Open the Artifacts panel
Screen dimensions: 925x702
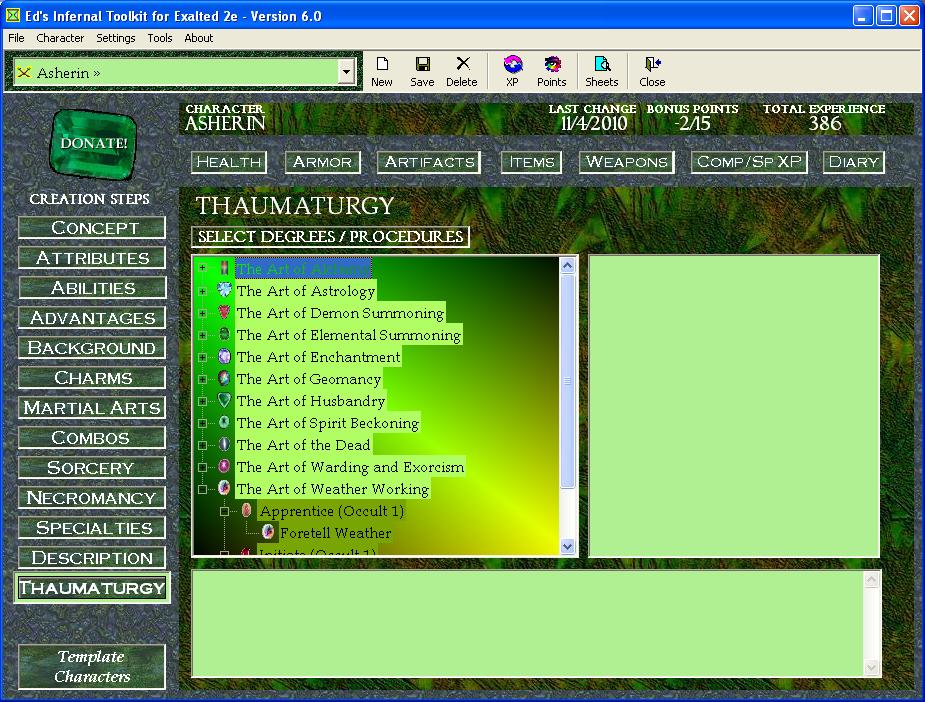coord(429,162)
